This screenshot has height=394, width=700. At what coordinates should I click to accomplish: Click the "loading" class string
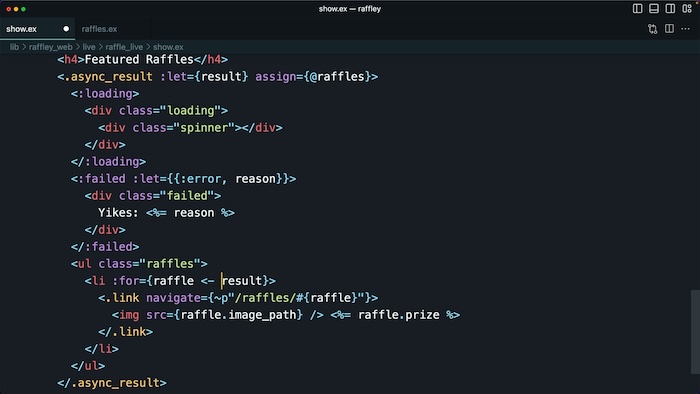(191, 111)
